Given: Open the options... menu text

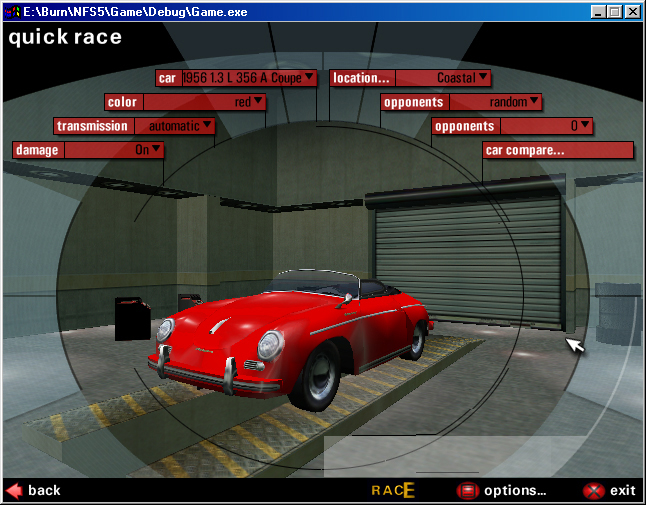Looking at the screenshot, I should tap(515, 490).
